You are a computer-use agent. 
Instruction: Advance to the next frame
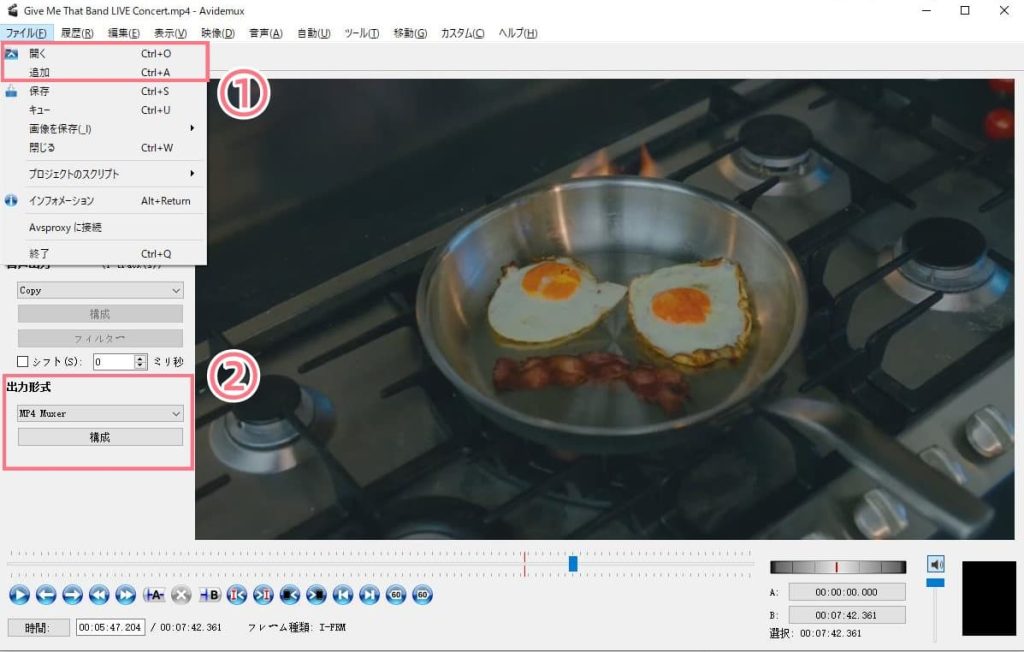point(72,595)
